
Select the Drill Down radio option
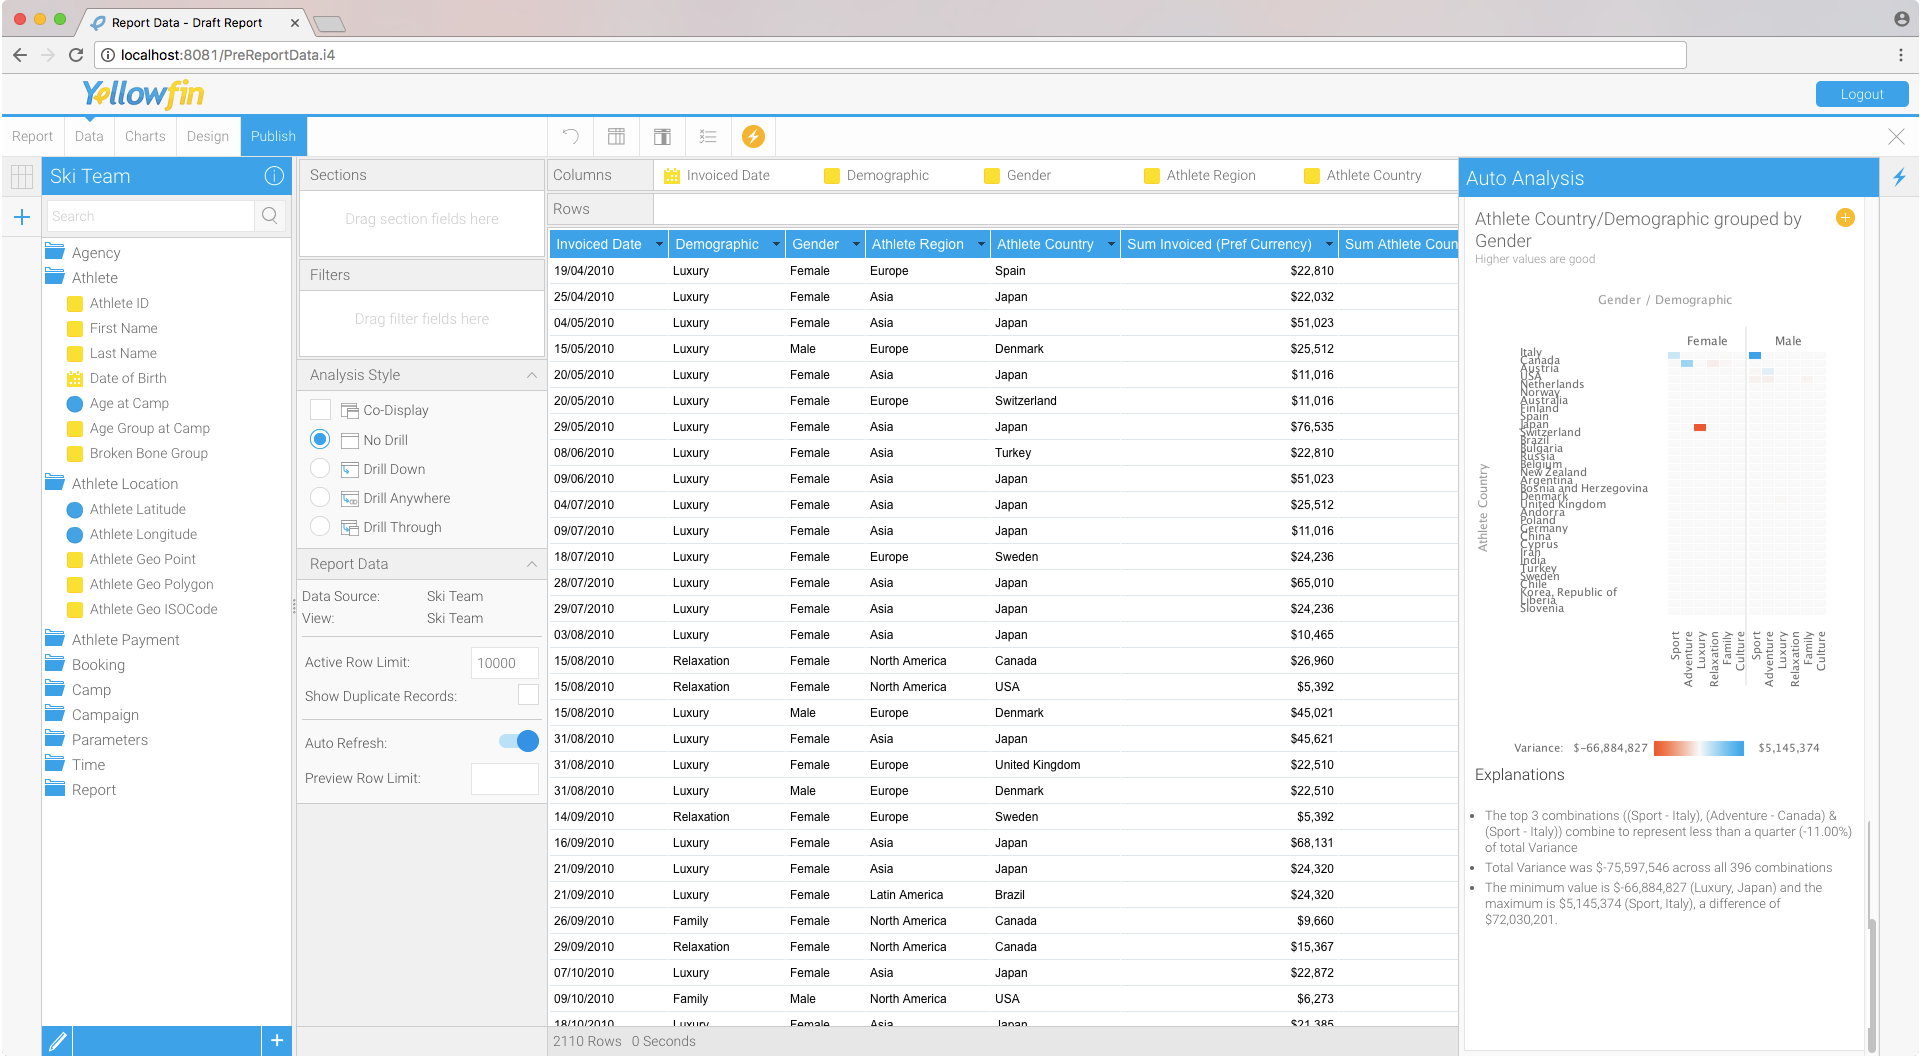pyautogui.click(x=320, y=469)
